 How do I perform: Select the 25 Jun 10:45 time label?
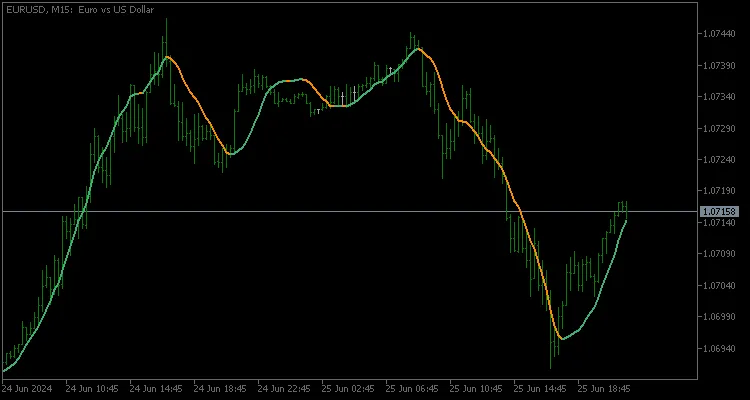(x=476, y=388)
